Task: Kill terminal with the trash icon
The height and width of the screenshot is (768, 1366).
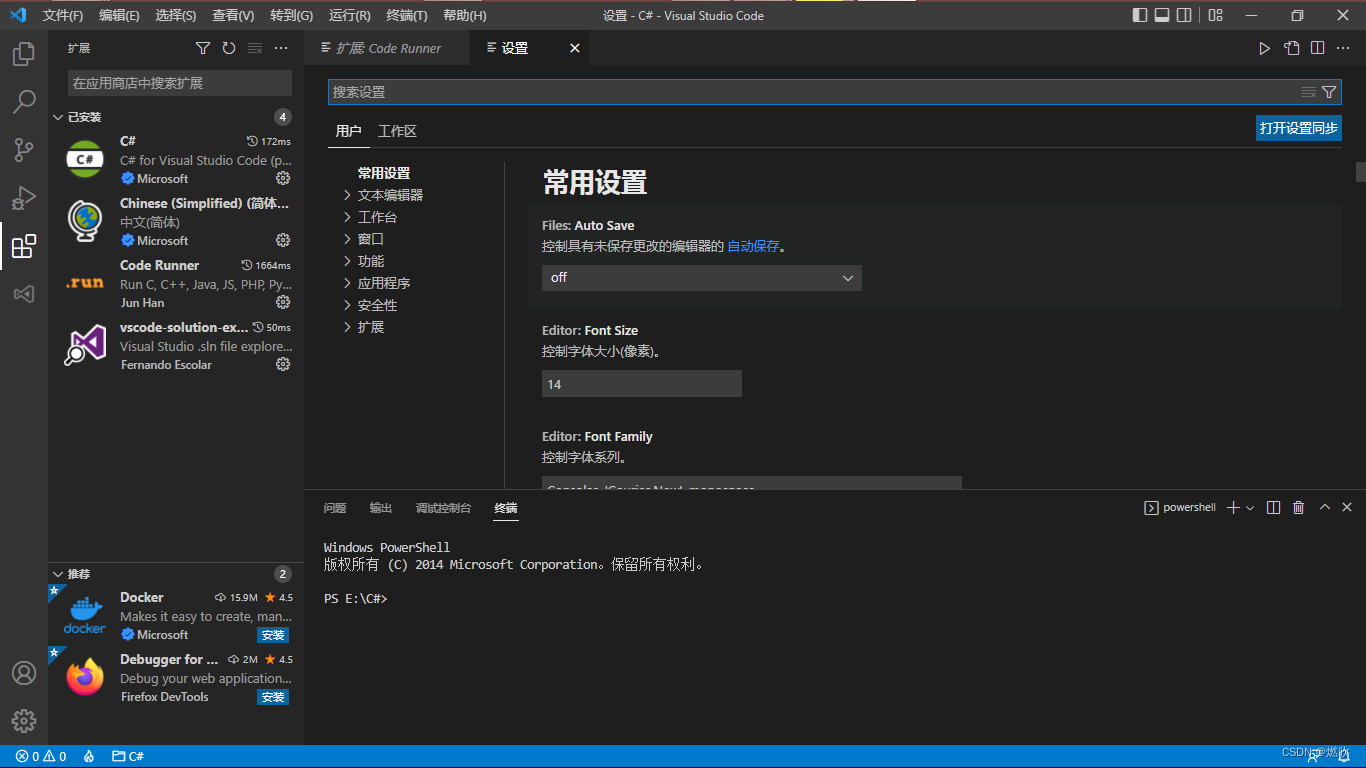Action: click(x=1299, y=508)
